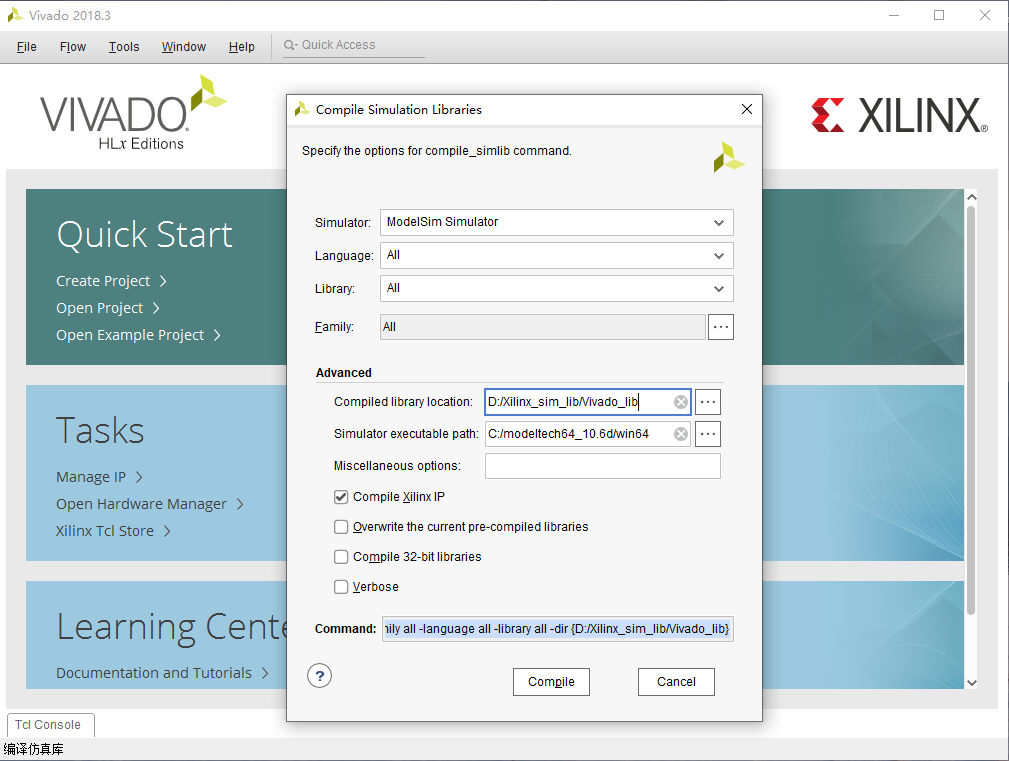Browse for Family using the ellipsis button
Image resolution: width=1009 pixels, height=761 pixels.
click(720, 326)
